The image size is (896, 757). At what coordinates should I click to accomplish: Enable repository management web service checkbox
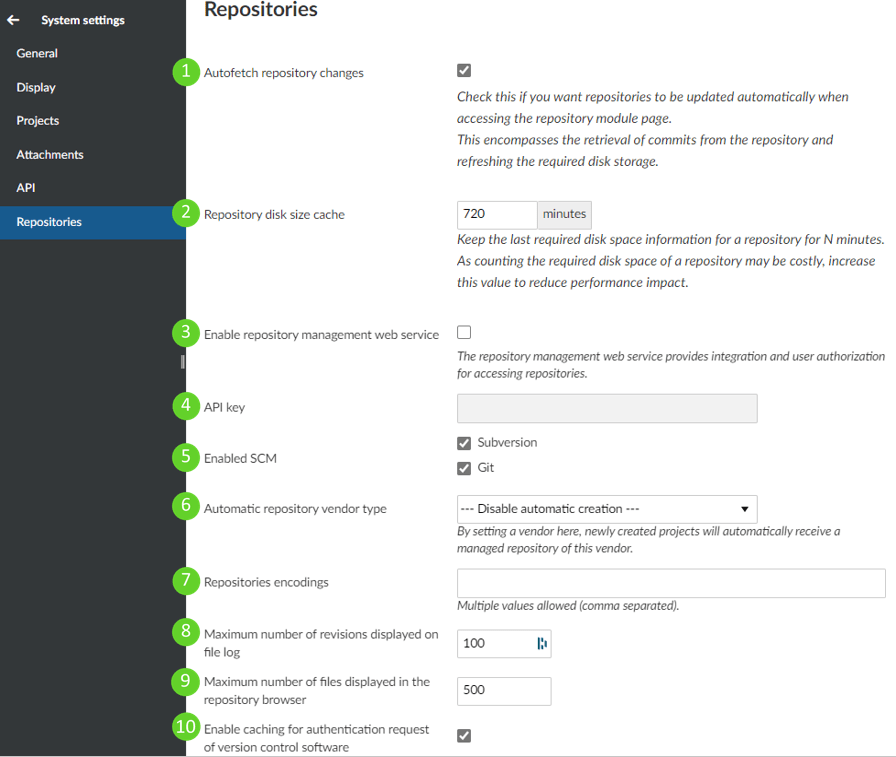[x=464, y=333]
